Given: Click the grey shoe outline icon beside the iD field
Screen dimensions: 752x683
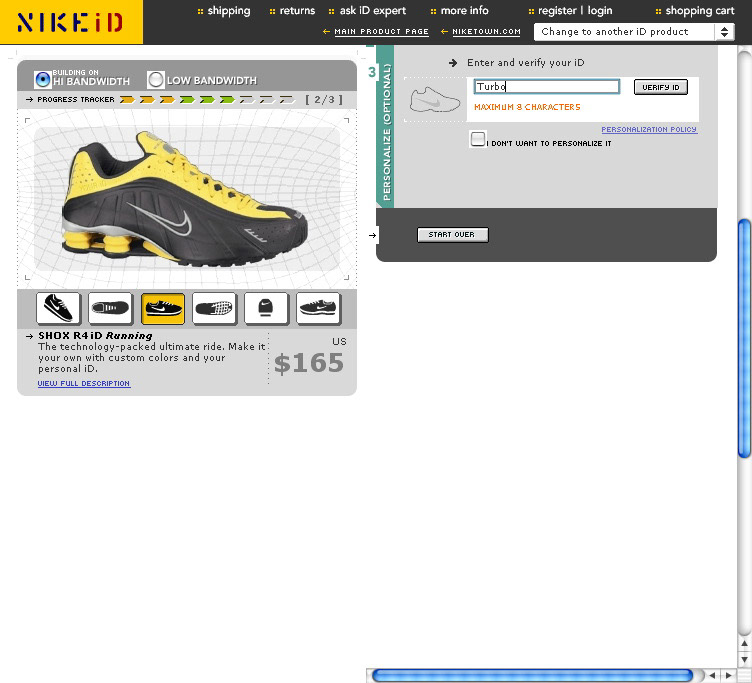Looking at the screenshot, I should [435, 100].
